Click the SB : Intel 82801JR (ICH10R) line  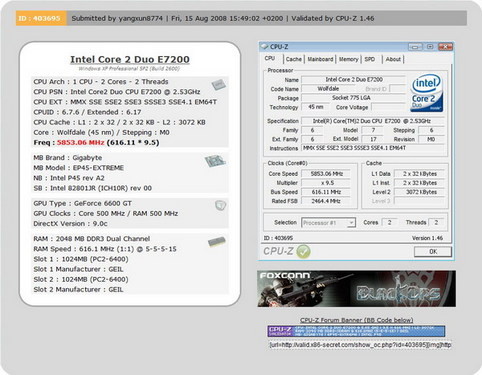(92, 188)
